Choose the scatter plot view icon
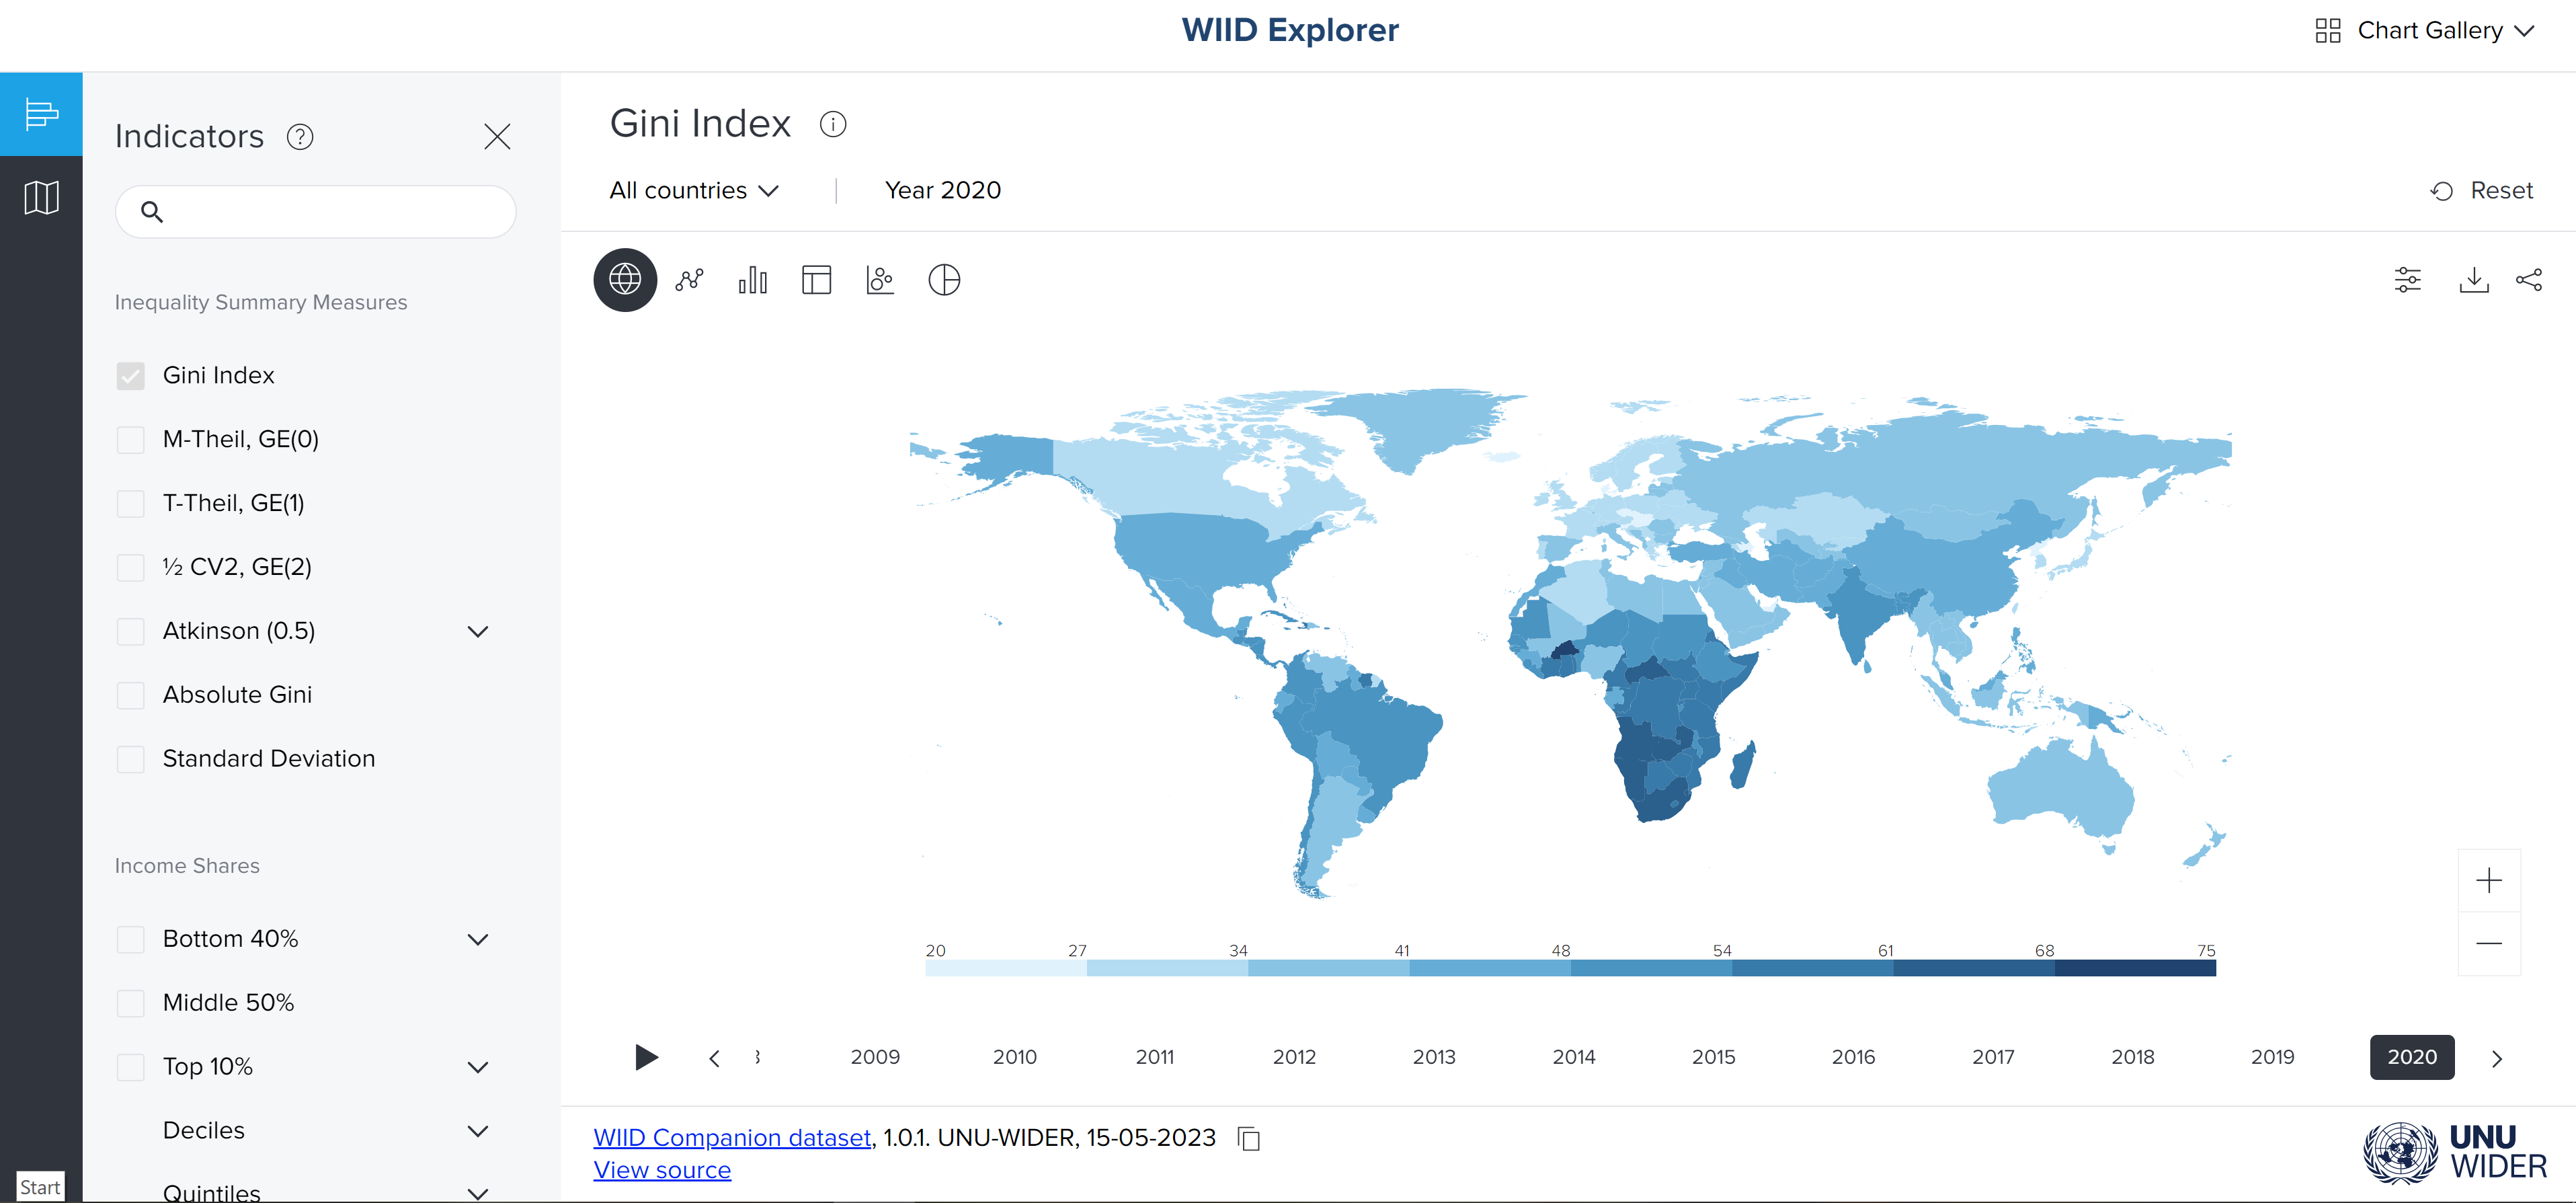This screenshot has width=2576, height=1203. [880, 280]
